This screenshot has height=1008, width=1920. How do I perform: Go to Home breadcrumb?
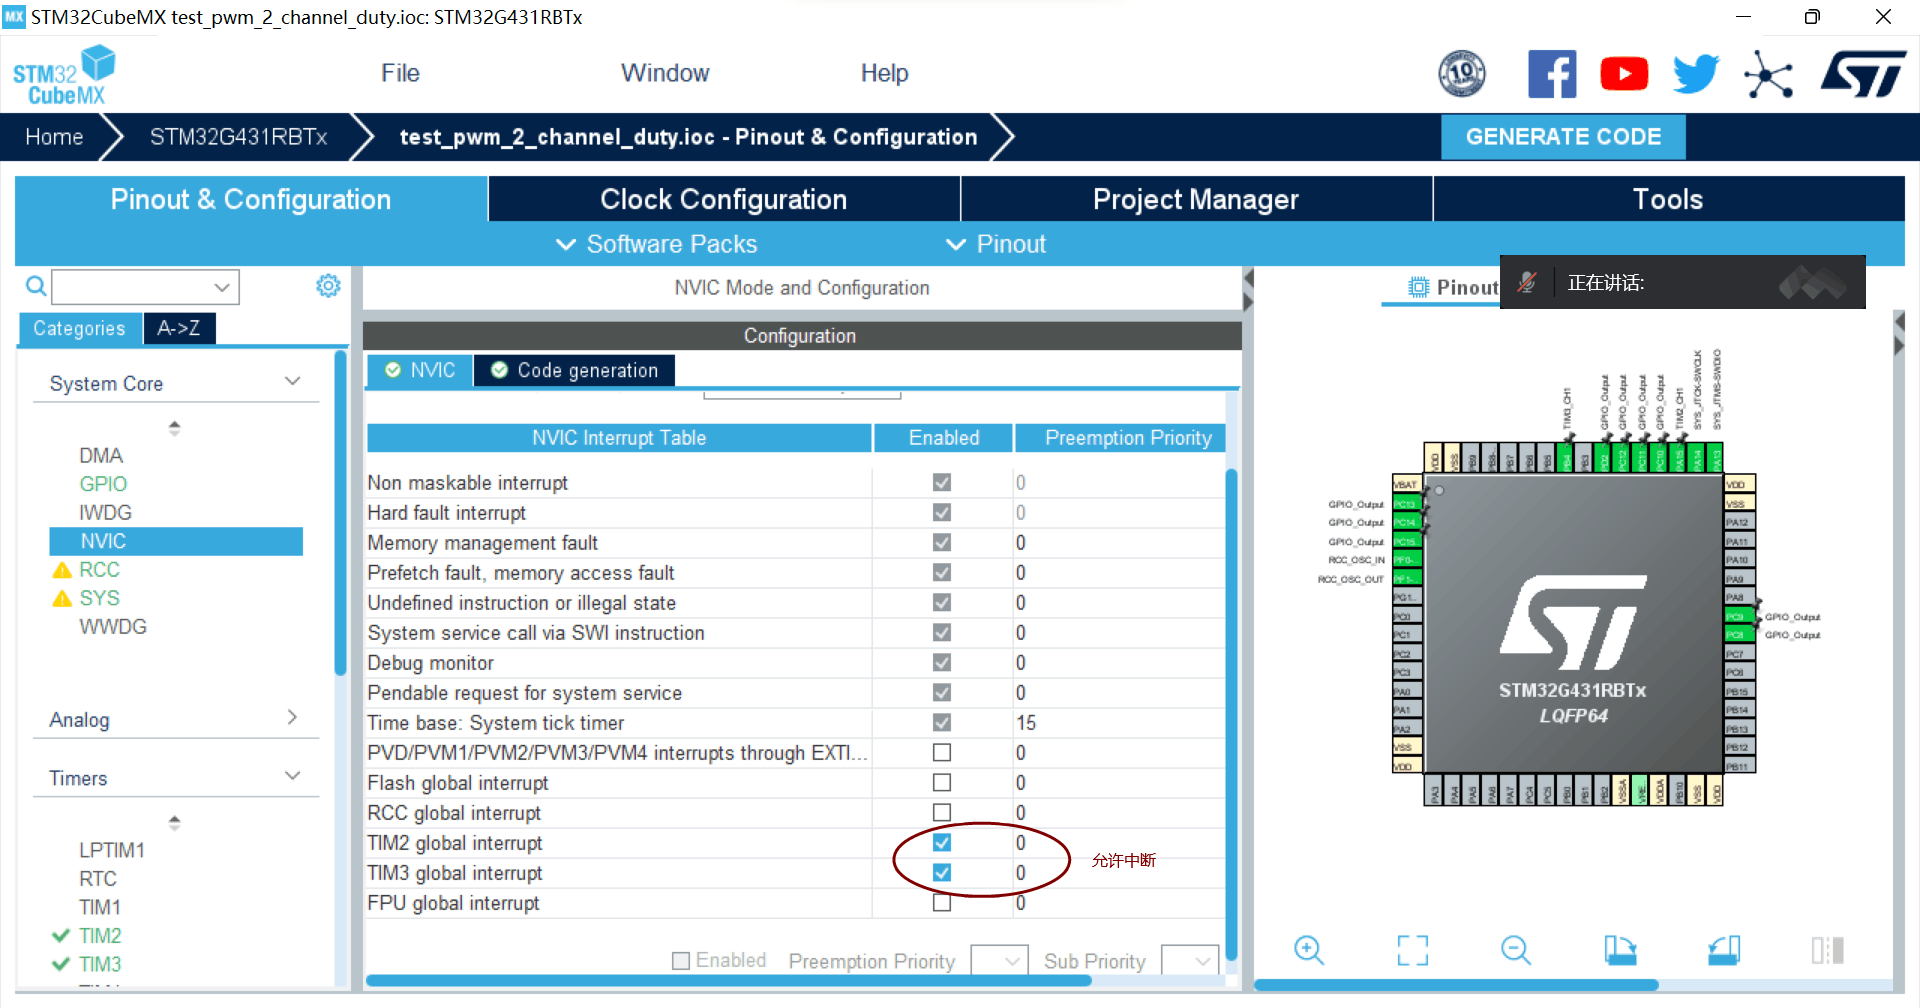pyautogui.click(x=54, y=137)
